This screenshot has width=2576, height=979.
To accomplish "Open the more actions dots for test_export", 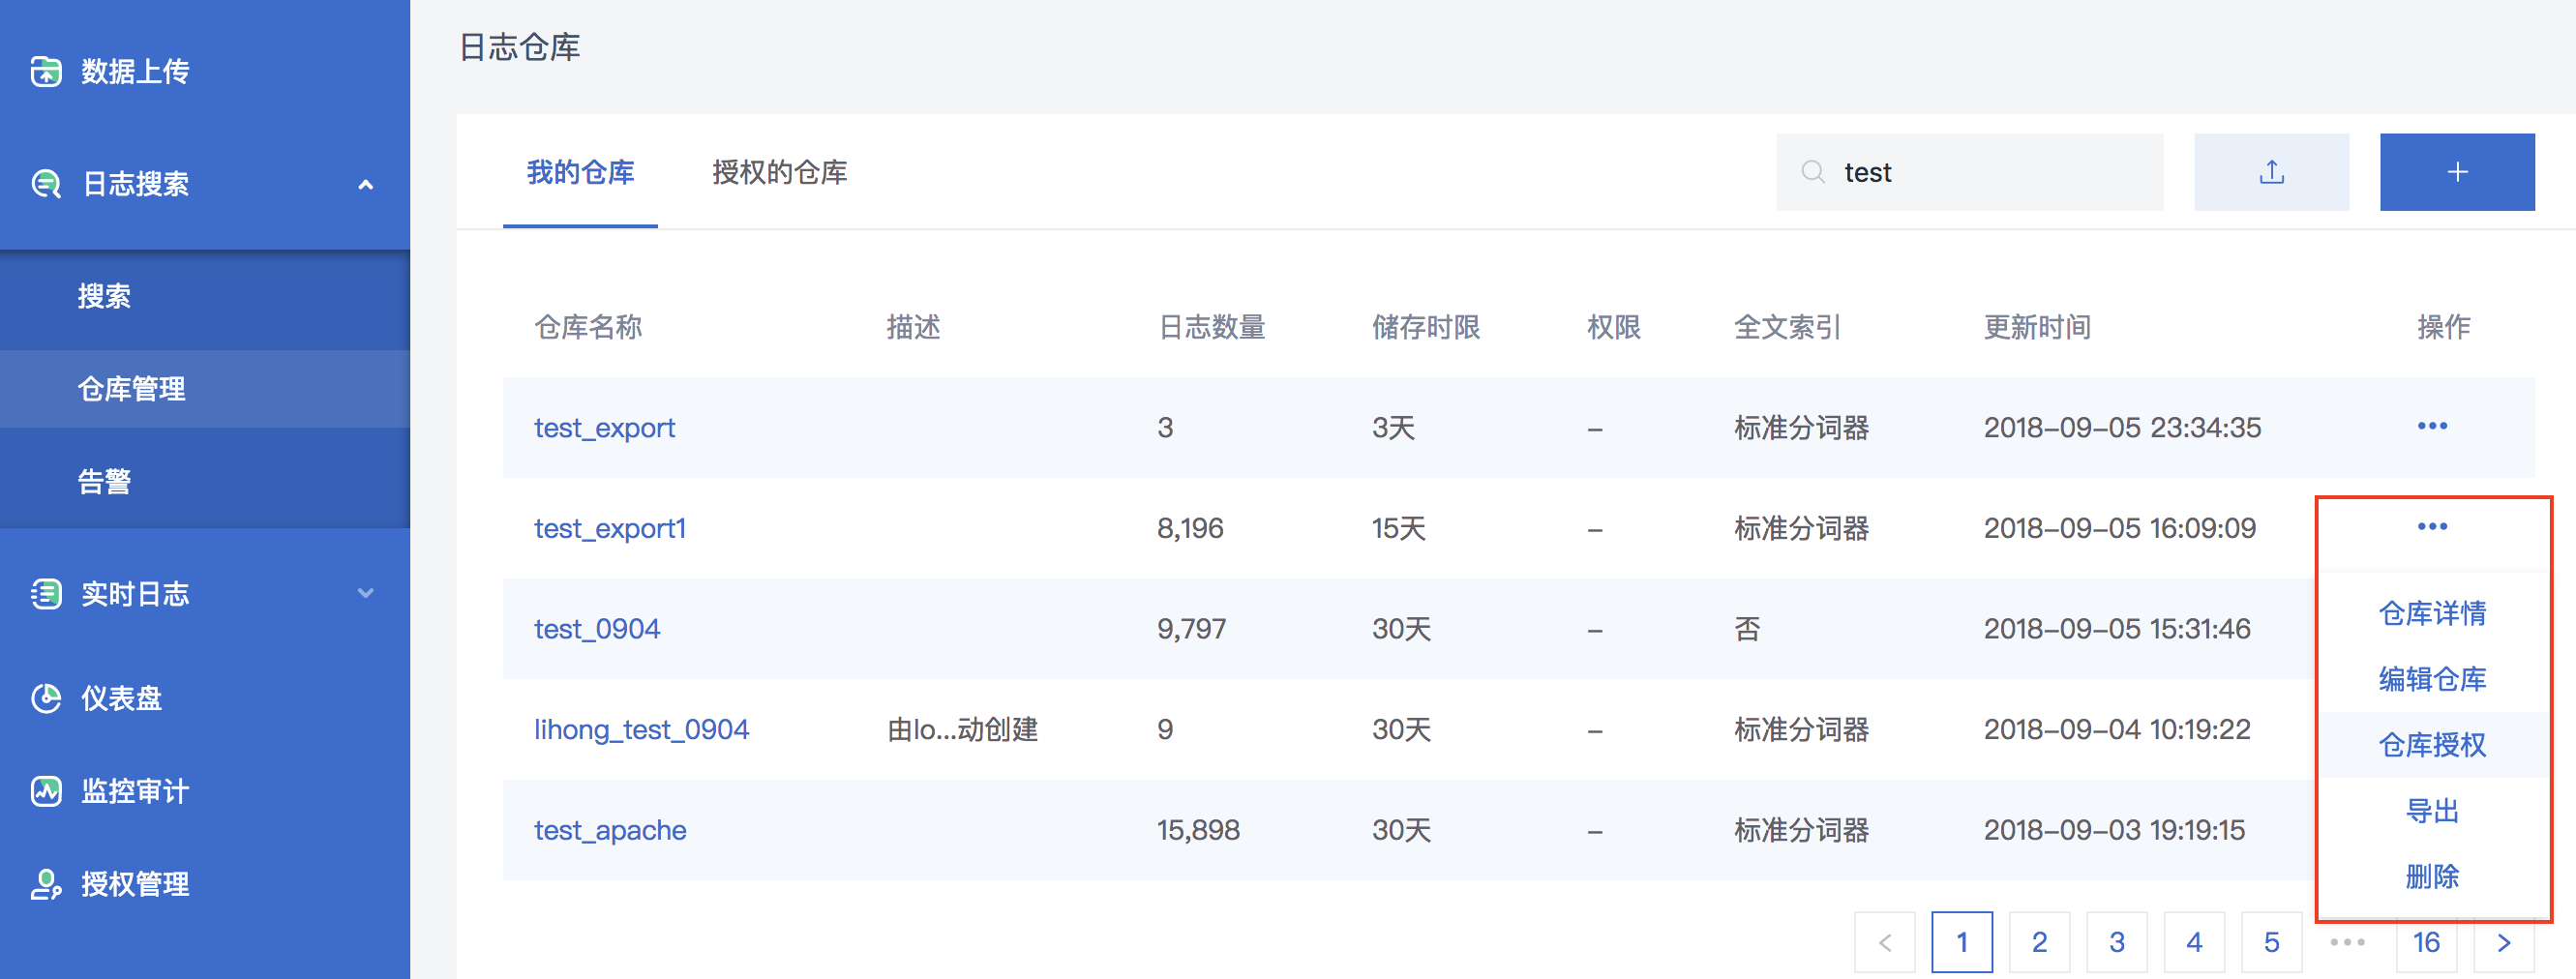I will [2432, 427].
